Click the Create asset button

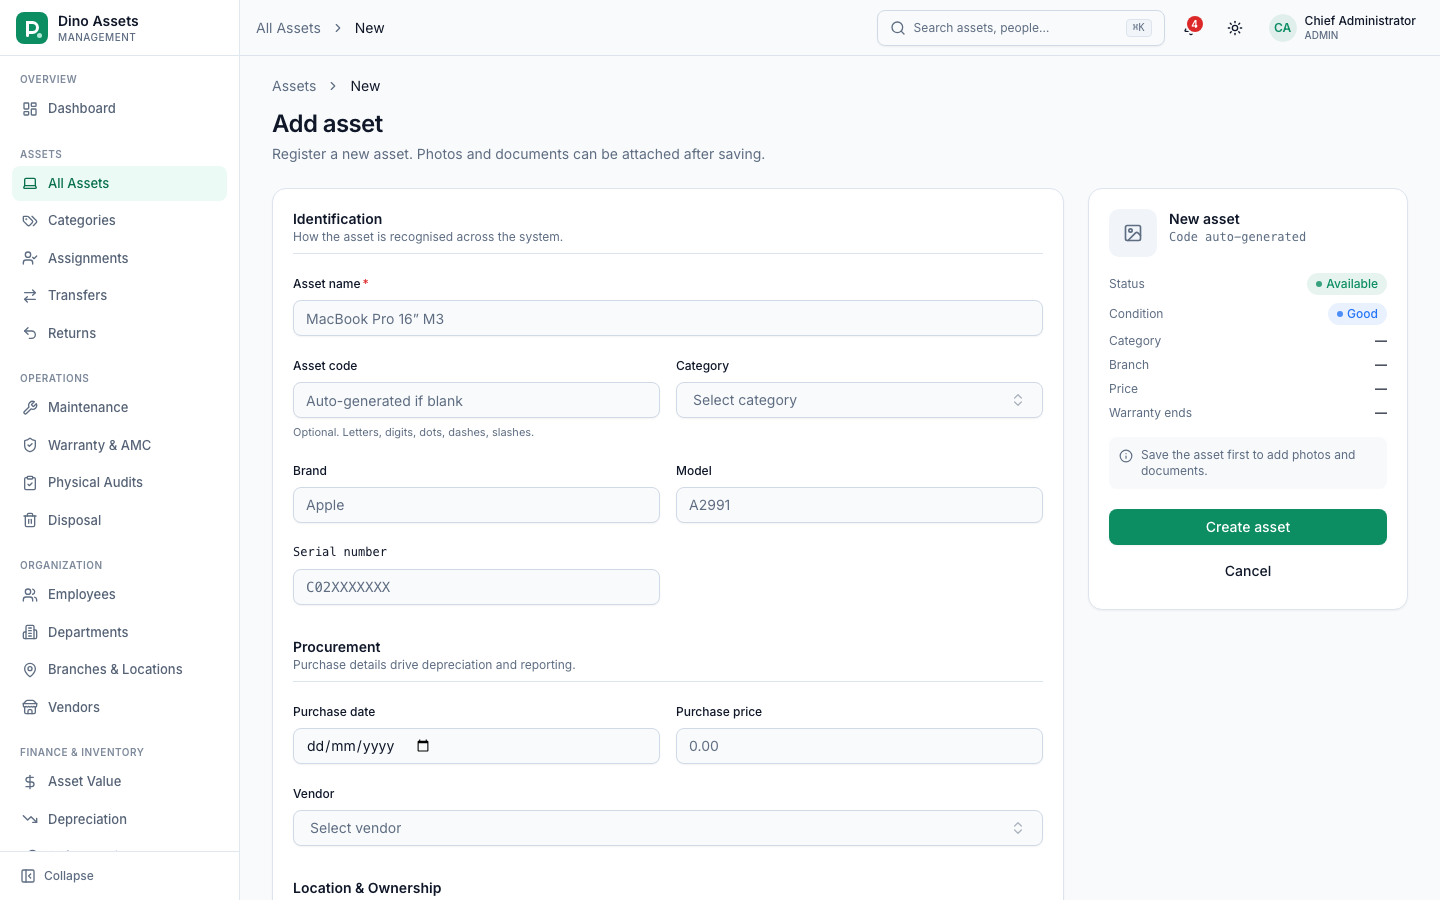1248,527
